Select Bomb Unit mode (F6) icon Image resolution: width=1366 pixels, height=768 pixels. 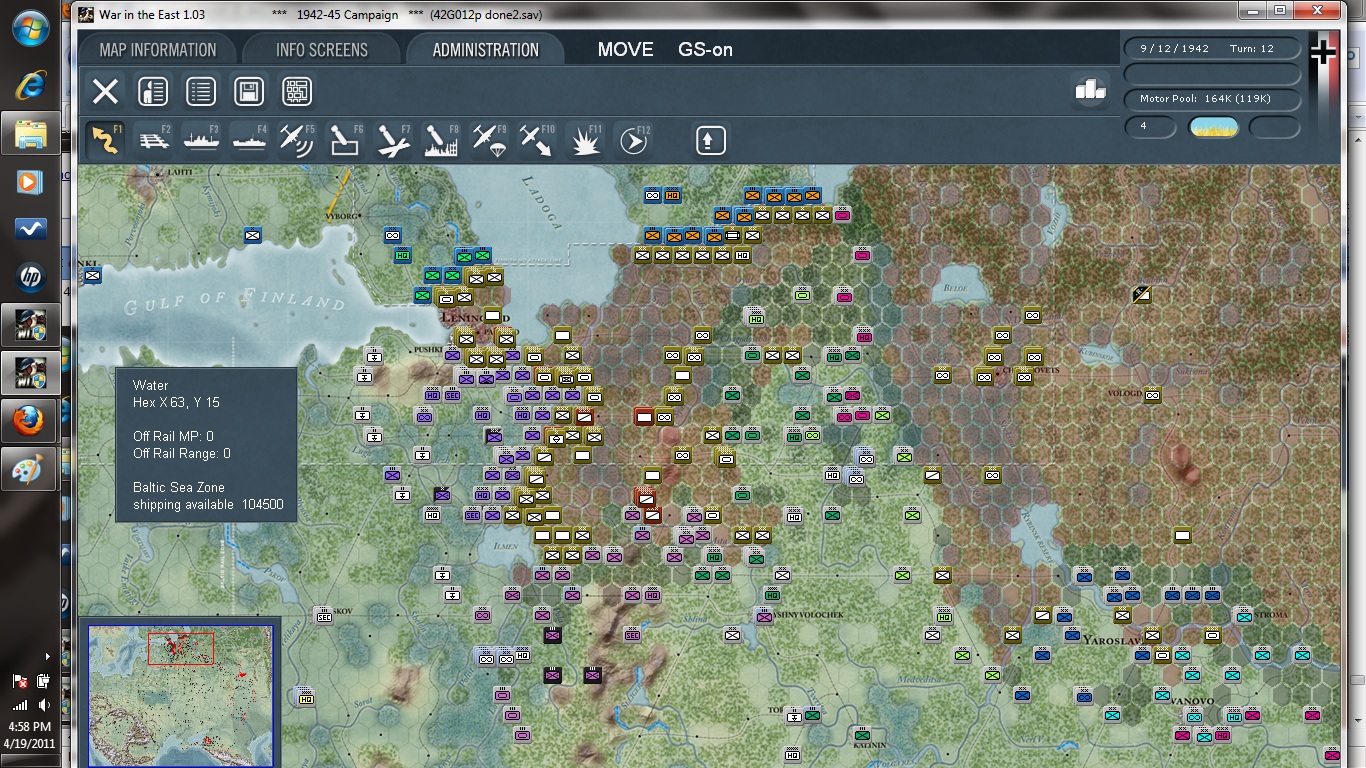[x=345, y=140]
